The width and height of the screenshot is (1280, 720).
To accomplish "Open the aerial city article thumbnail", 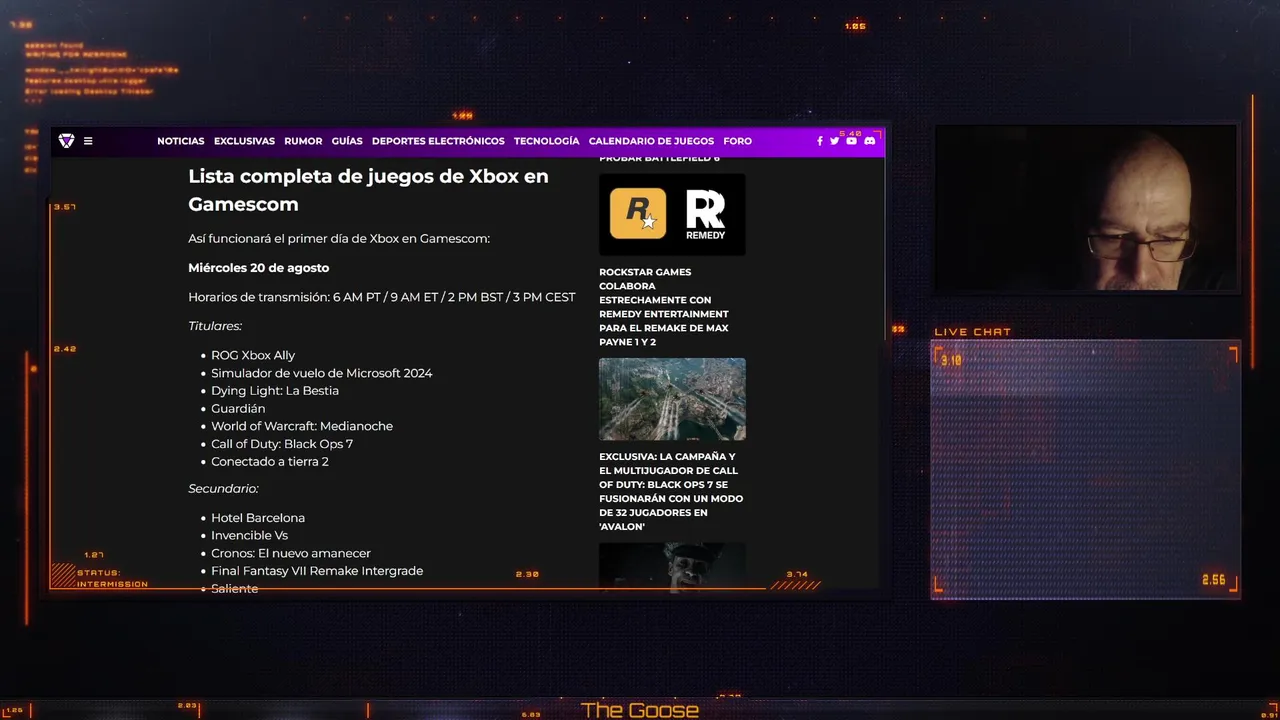I will (672, 399).
